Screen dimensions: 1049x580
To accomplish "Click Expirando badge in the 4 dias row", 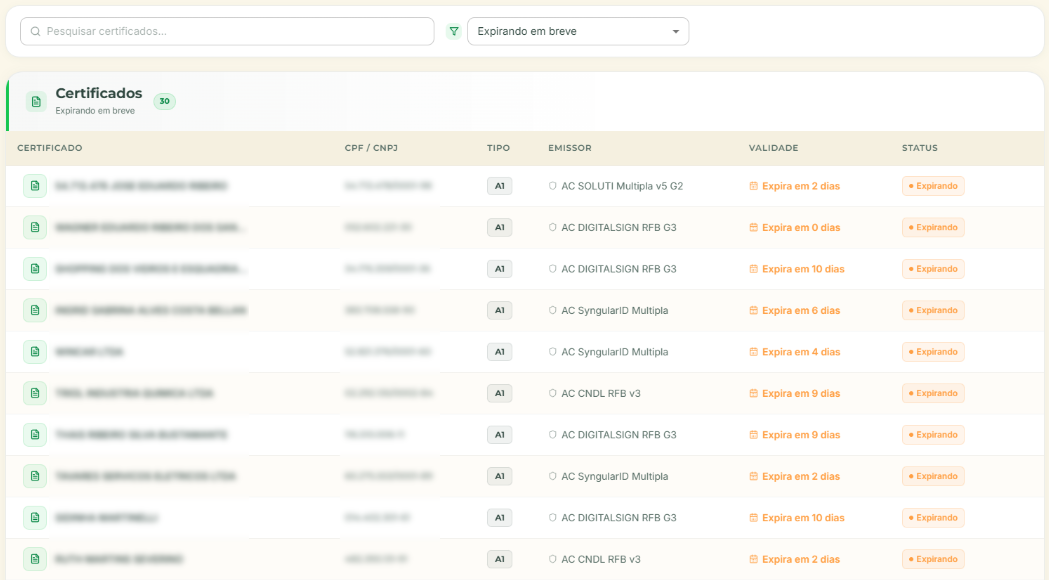I will coord(933,352).
